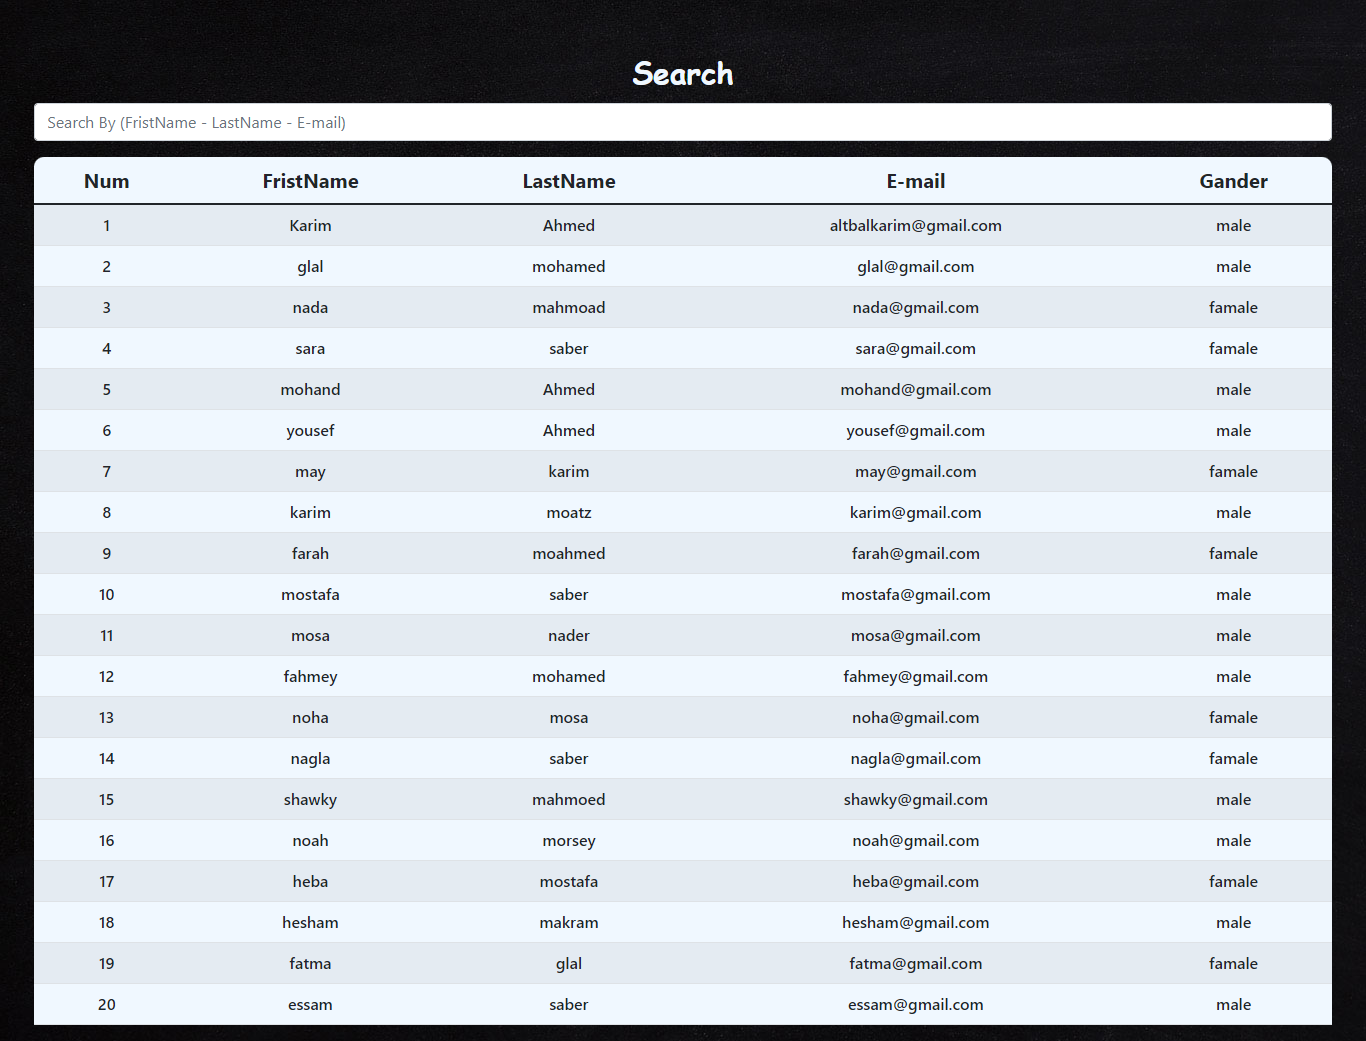Click email nagla@gmail.com
This screenshot has height=1041, width=1366.
click(916, 759)
